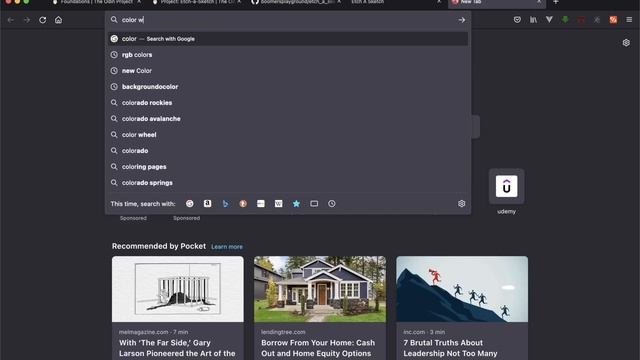
Task: Pick 'coloring pages' search suggestion
Action: pyautogui.click(x=288, y=167)
